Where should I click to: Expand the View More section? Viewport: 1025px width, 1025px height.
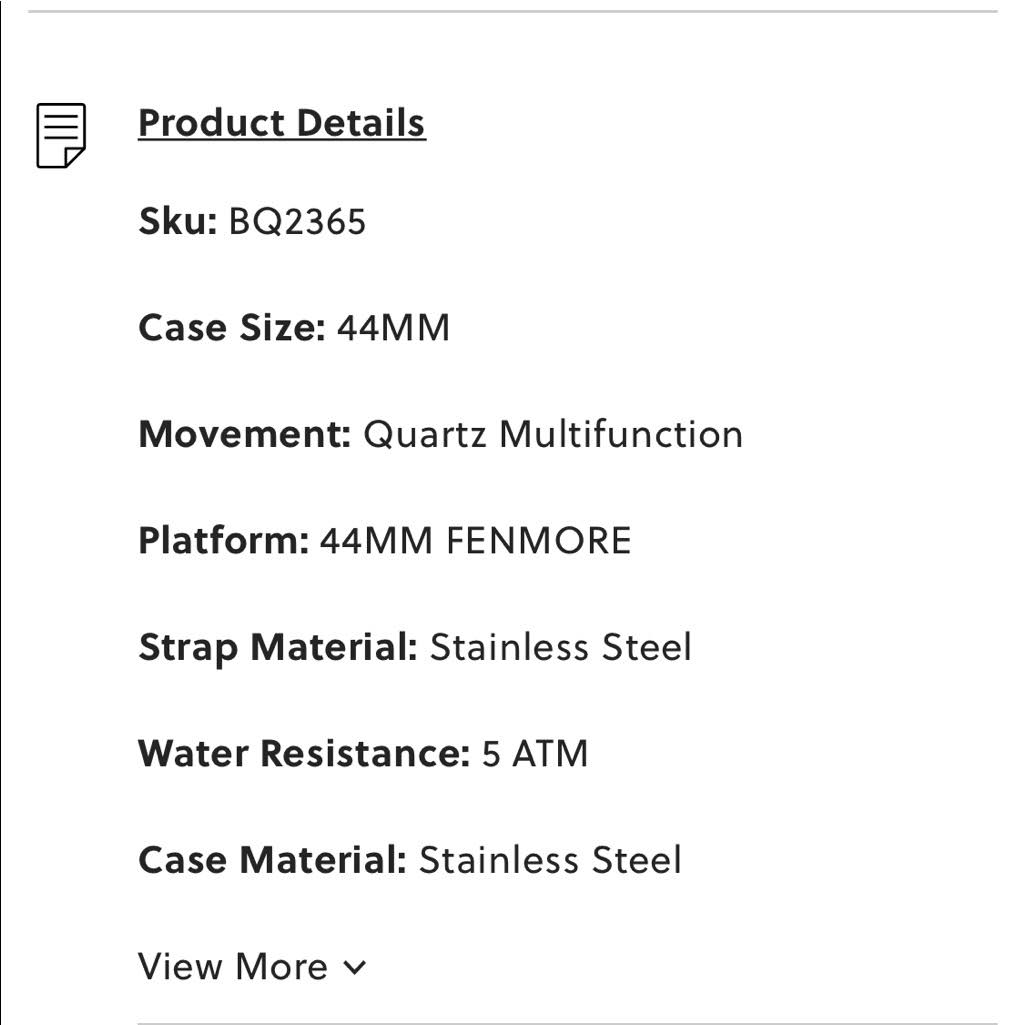(x=252, y=966)
